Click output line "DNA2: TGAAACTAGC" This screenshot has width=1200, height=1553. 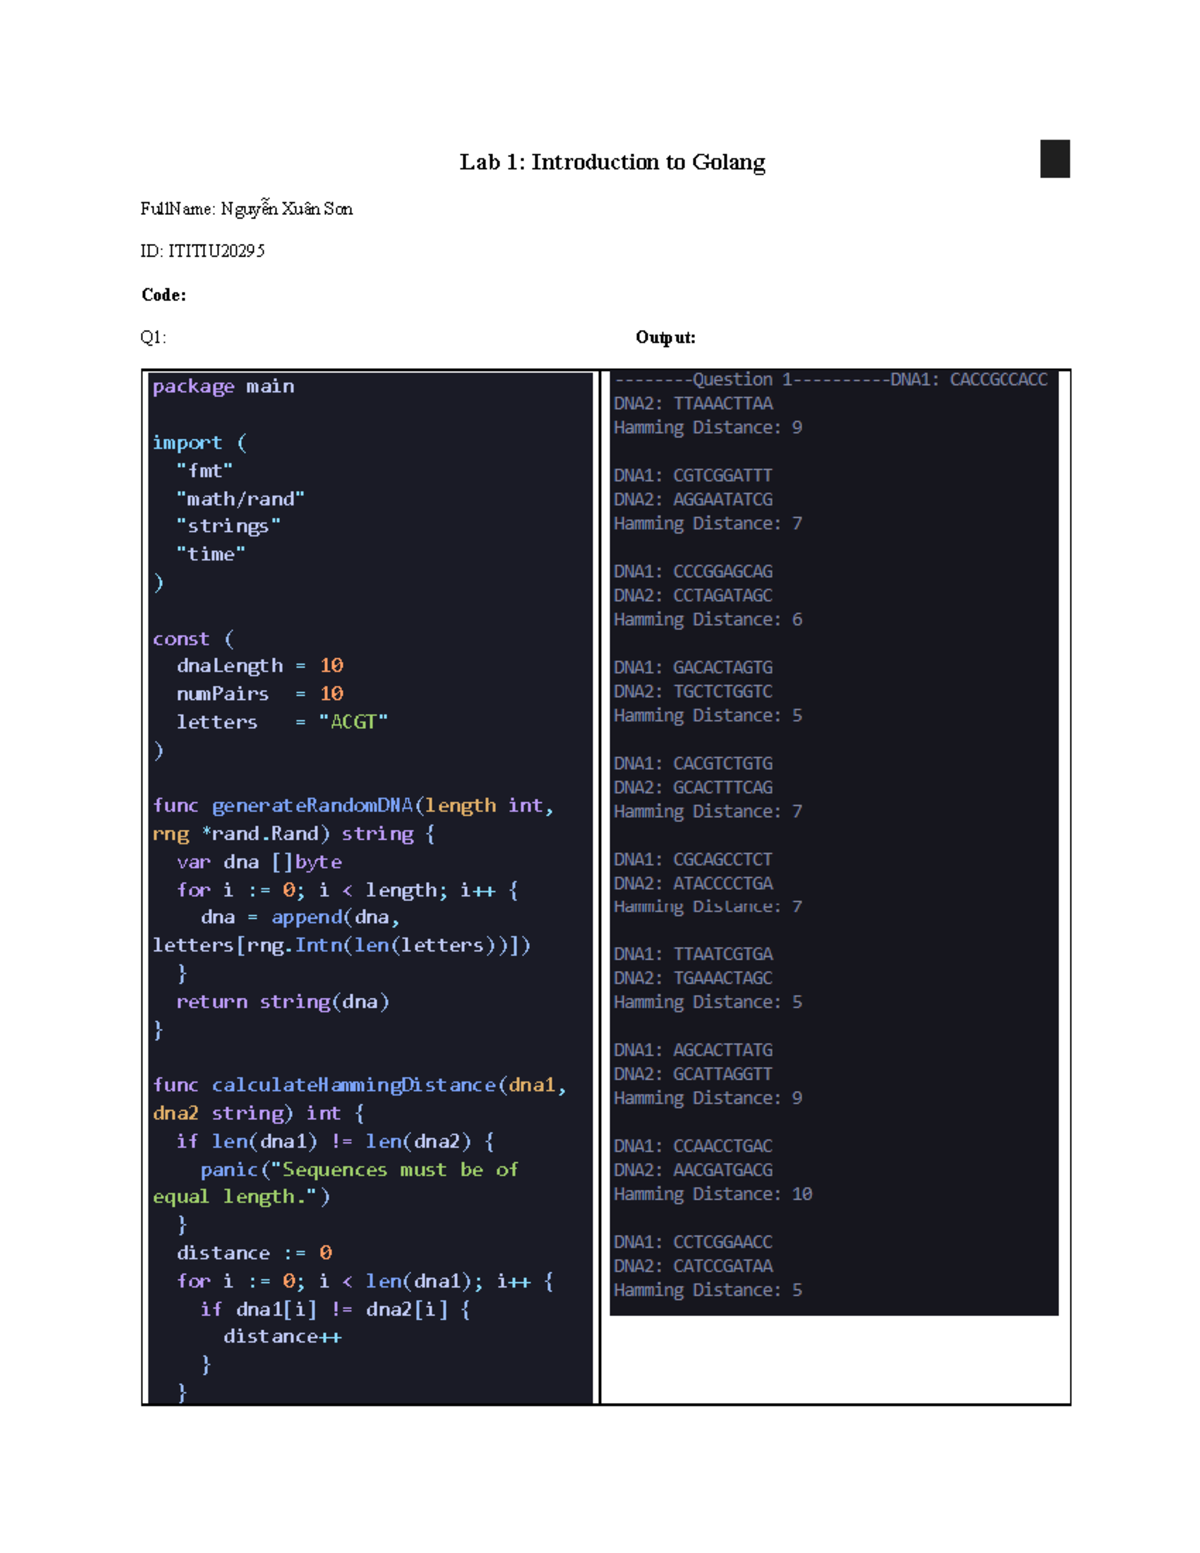click(x=693, y=979)
